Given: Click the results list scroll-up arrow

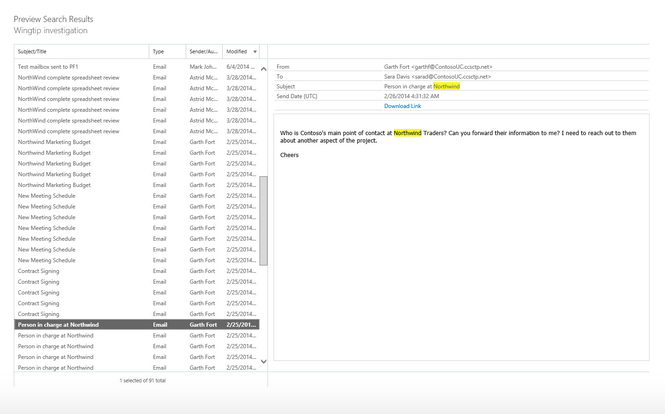Looking at the screenshot, I should click(263, 69).
